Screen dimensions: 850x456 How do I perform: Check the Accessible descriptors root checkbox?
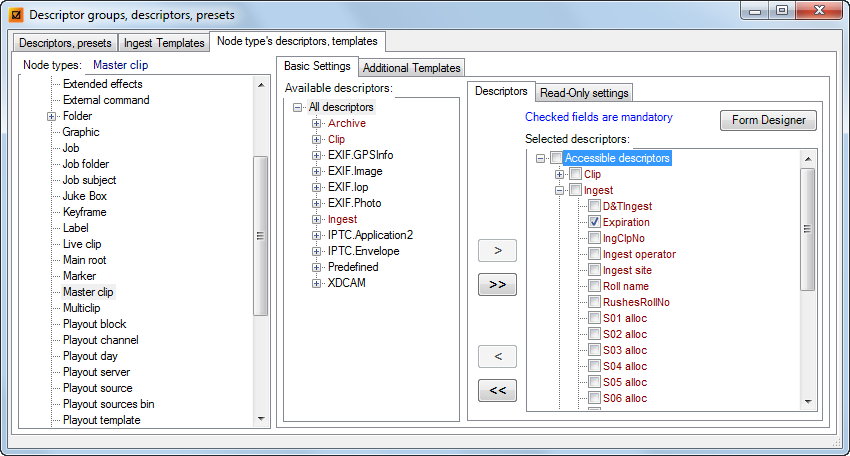556,158
